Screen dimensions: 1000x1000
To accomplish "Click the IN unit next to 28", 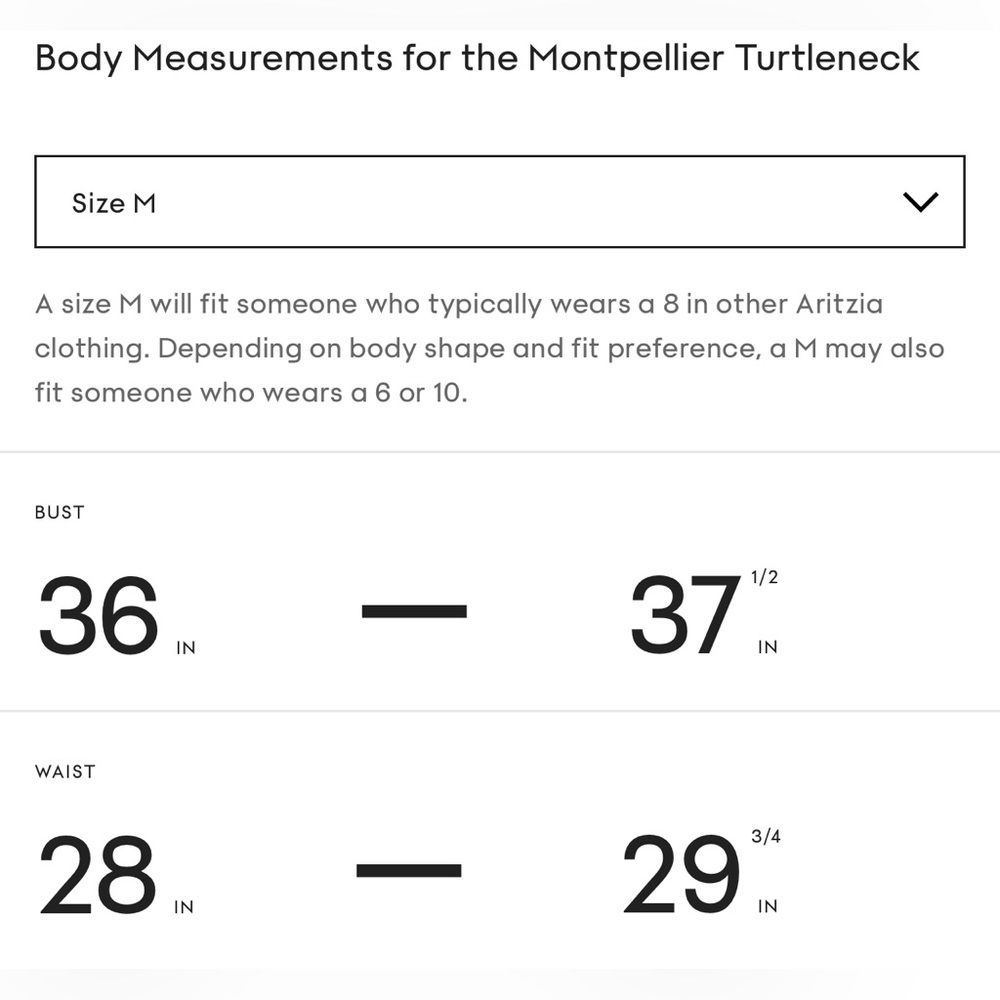I will (184, 907).
